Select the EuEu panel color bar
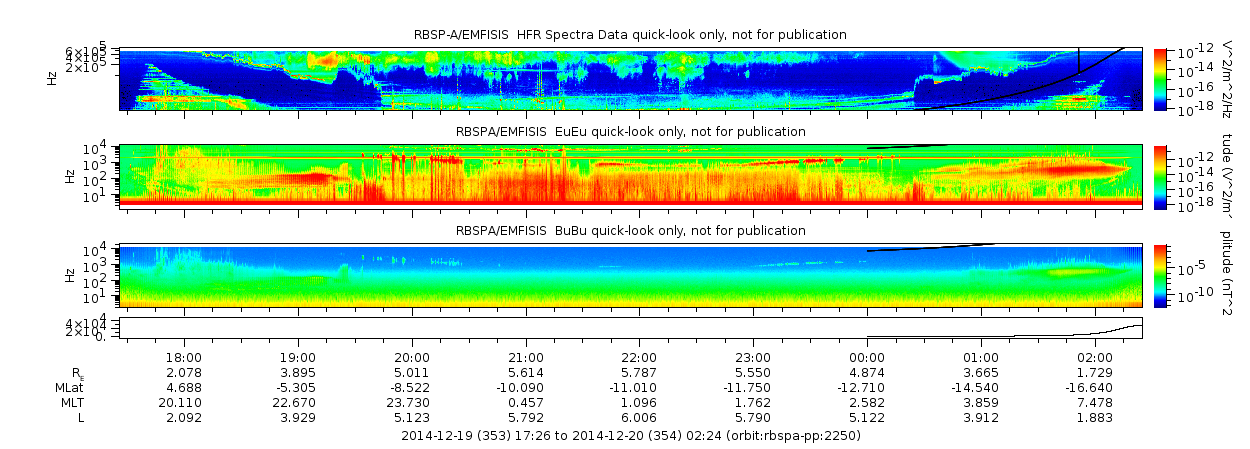Screen dimensions: 1250x449 1160,176
